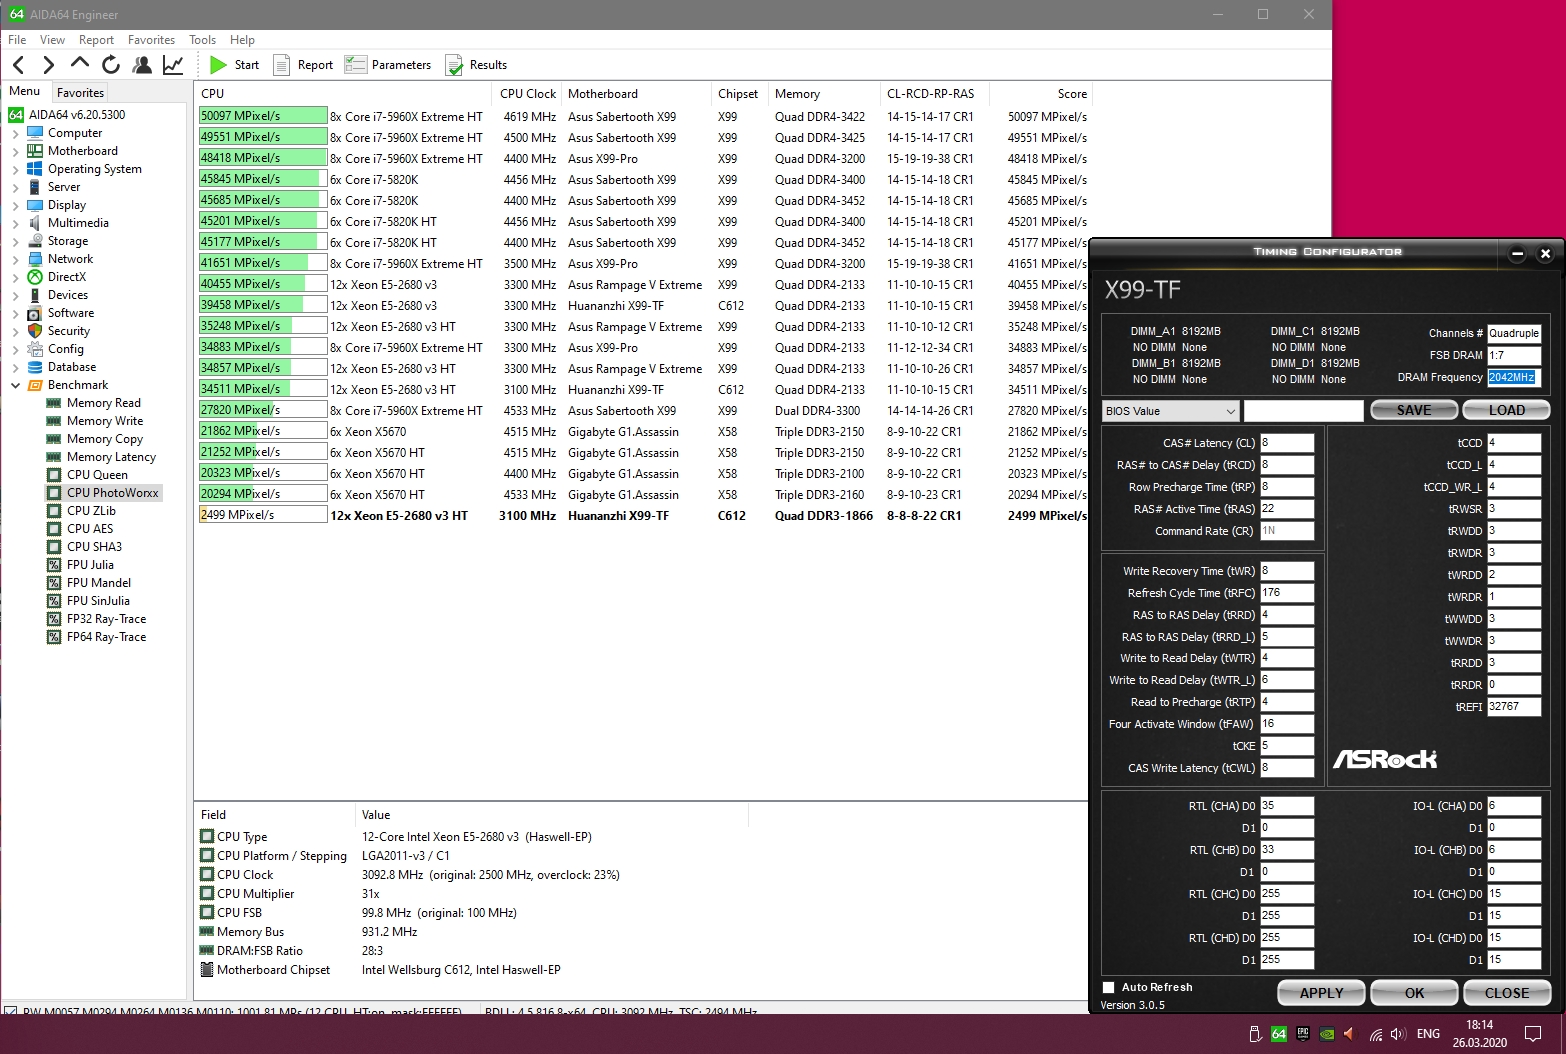Click the user silhouette toolbar icon
Screen dimensions: 1566x1054
(x=142, y=65)
